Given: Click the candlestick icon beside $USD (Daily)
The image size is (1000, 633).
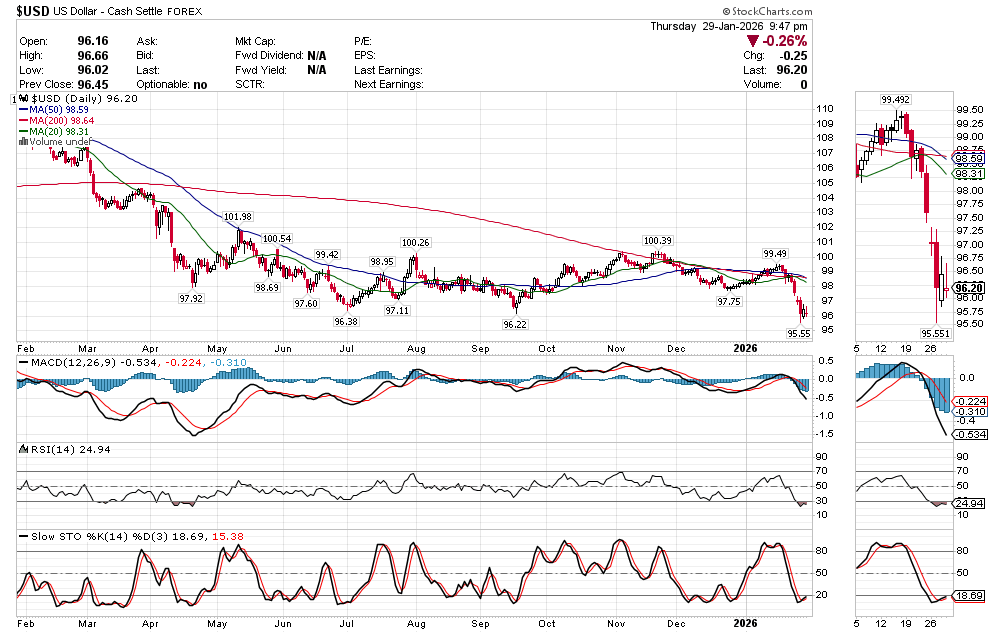Looking at the screenshot, I should tap(24, 100).
